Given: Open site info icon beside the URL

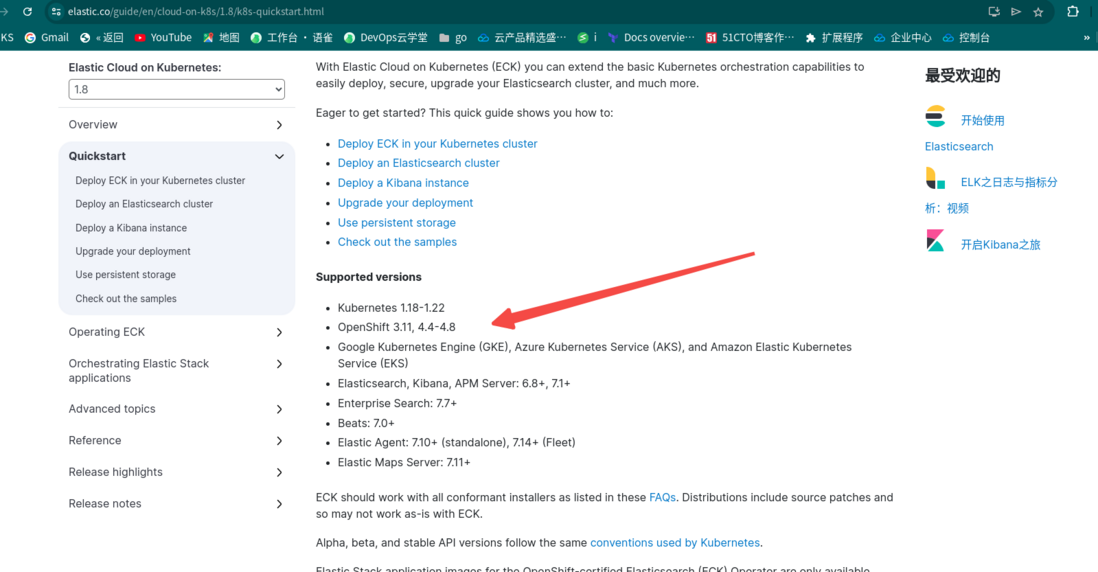Looking at the screenshot, I should pos(56,12).
